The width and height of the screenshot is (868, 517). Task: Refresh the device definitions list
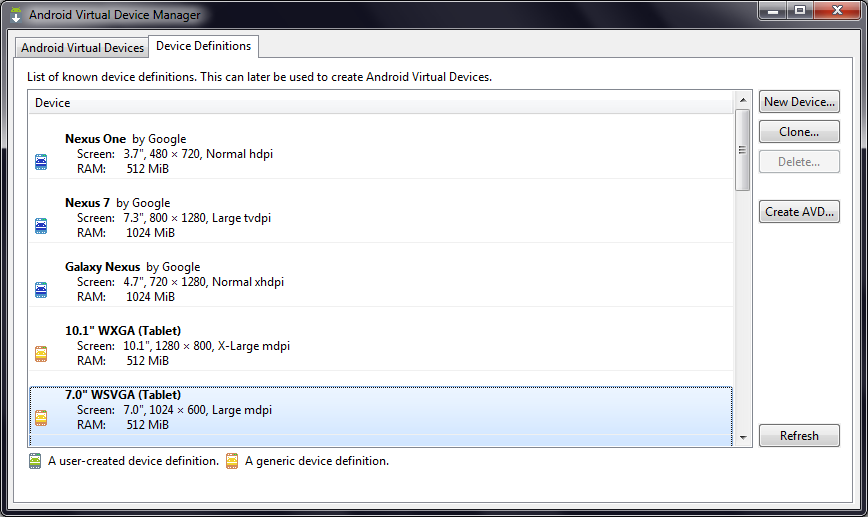click(799, 436)
